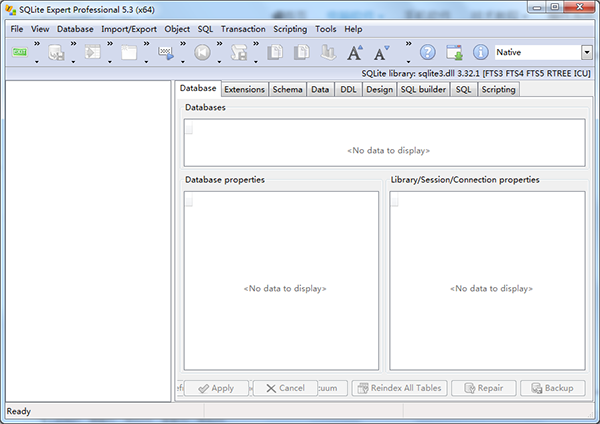Click the decrease font size icon
600x424 pixels.
point(381,52)
